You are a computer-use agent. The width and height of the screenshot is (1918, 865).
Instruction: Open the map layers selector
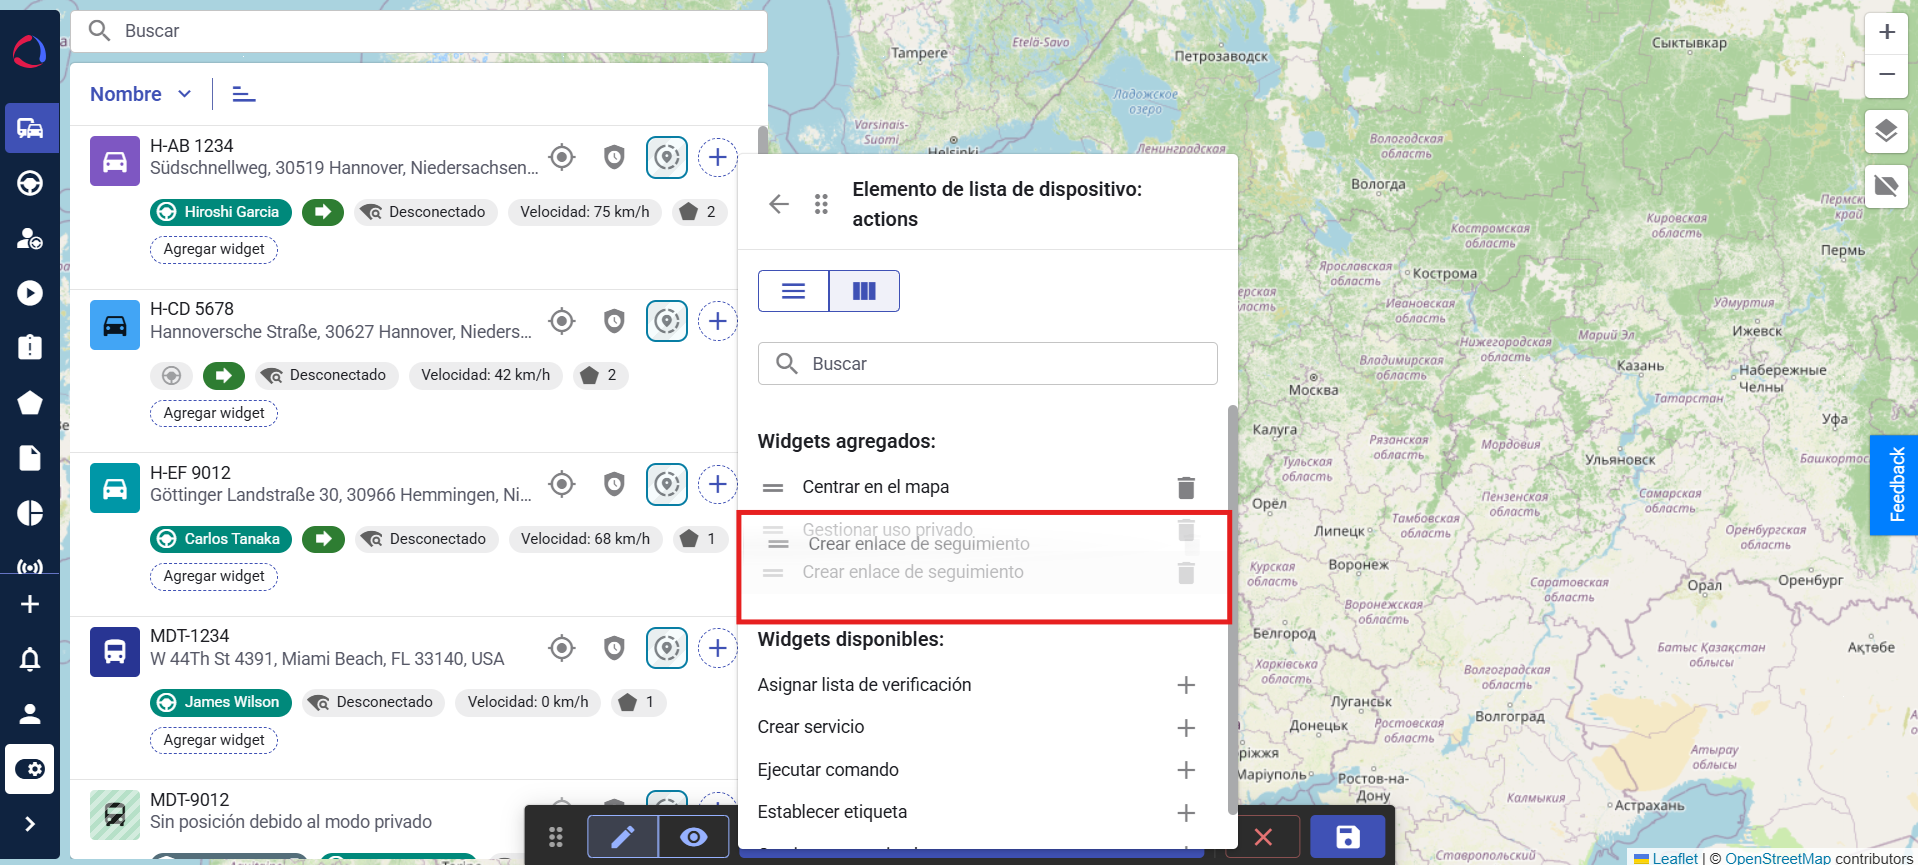tap(1886, 130)
